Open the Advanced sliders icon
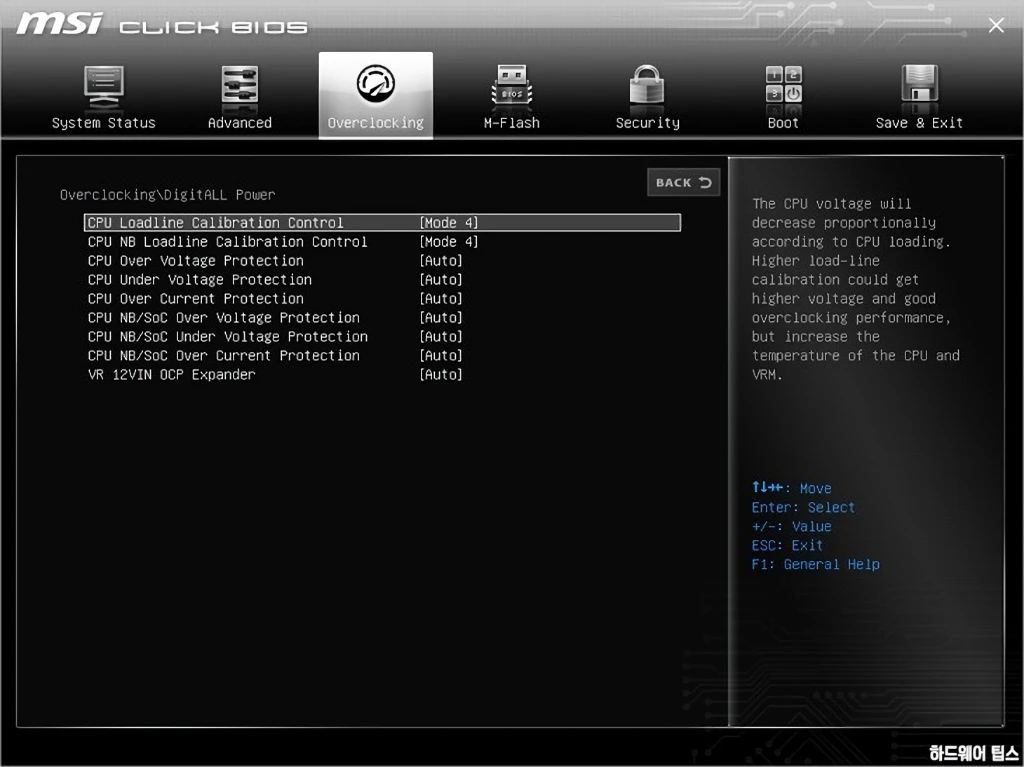This screenshot has height=767, width=1024. 240,85
